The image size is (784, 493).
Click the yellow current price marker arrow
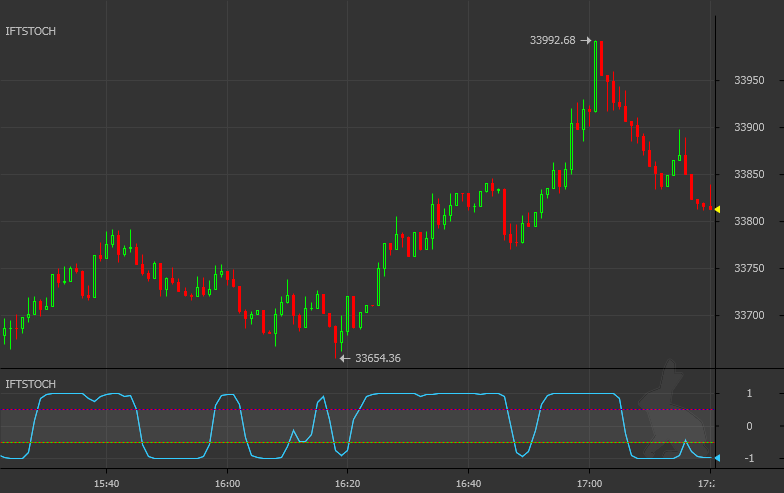point(718,210)
